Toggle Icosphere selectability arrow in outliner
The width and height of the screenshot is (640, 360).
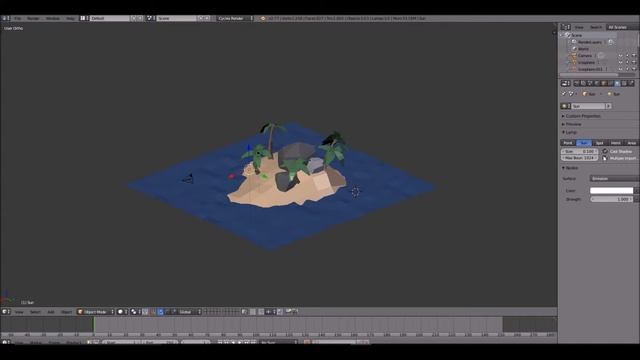627,62
